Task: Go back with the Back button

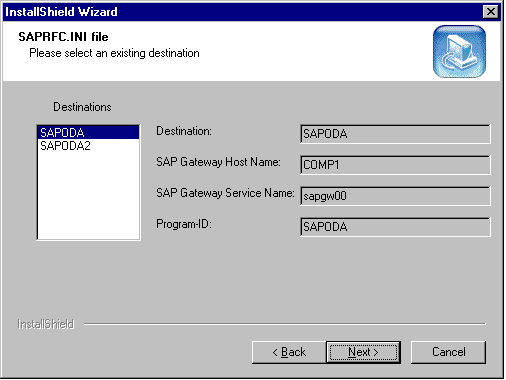Action: pos(289,352)
